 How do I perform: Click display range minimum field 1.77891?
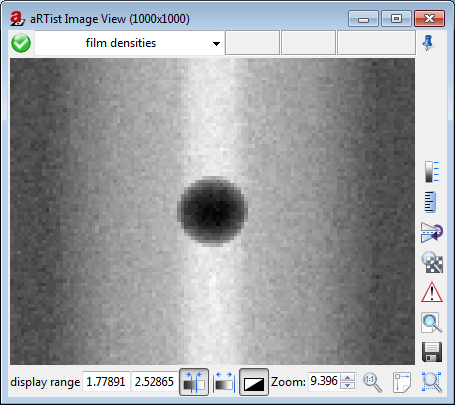pyautogui.click(x=106, y=382)
